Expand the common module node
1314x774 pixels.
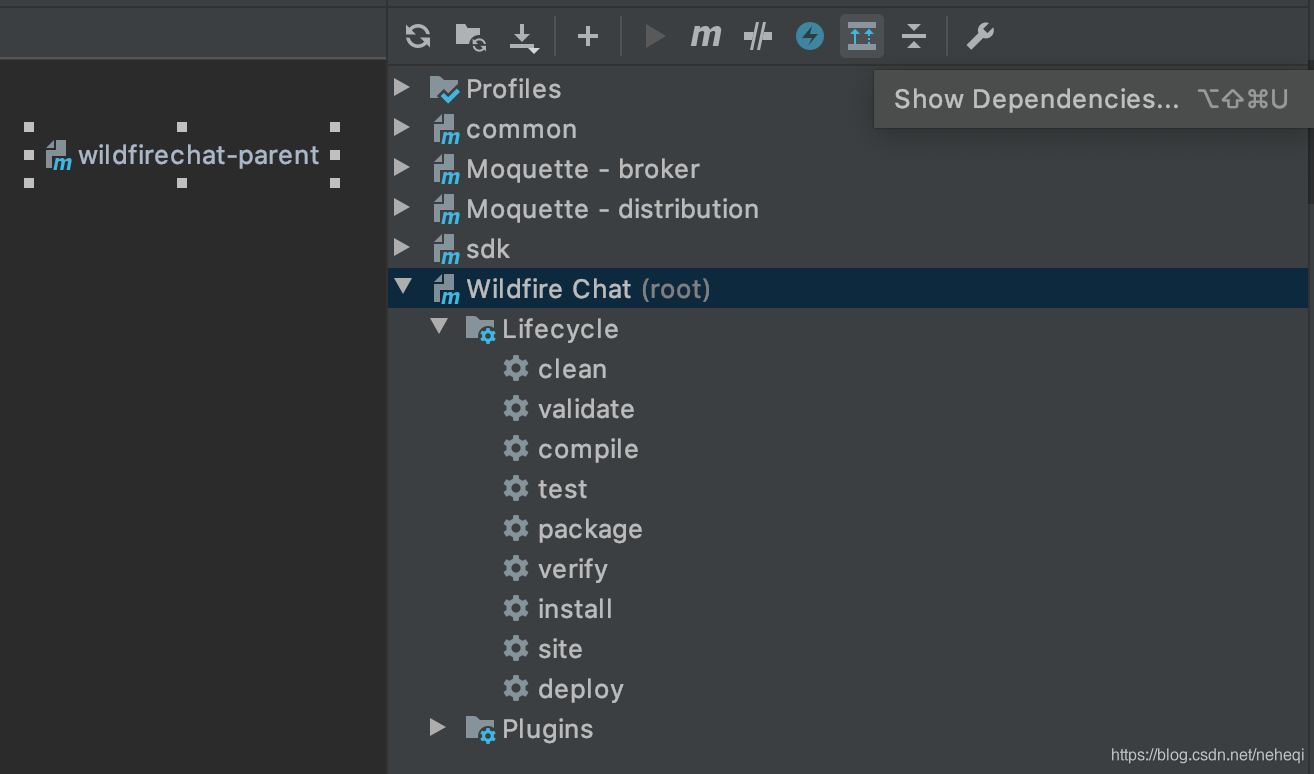(402, 128)
